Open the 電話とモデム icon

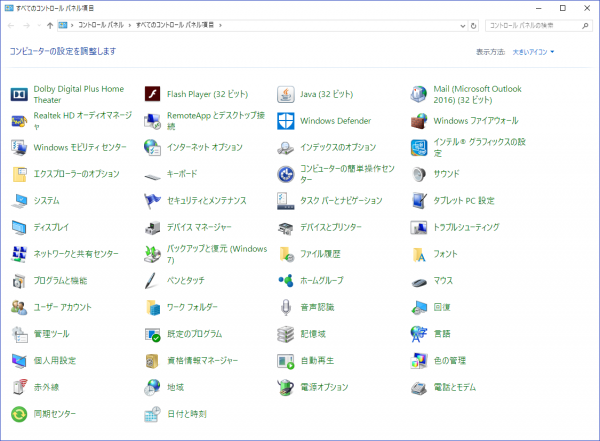pos(419,387)
